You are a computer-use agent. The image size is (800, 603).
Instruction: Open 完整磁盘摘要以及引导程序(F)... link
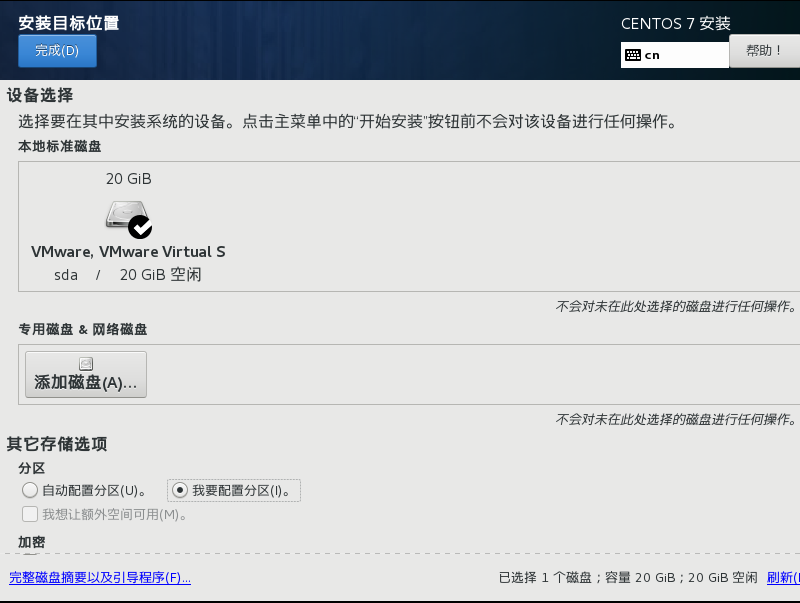100,577
